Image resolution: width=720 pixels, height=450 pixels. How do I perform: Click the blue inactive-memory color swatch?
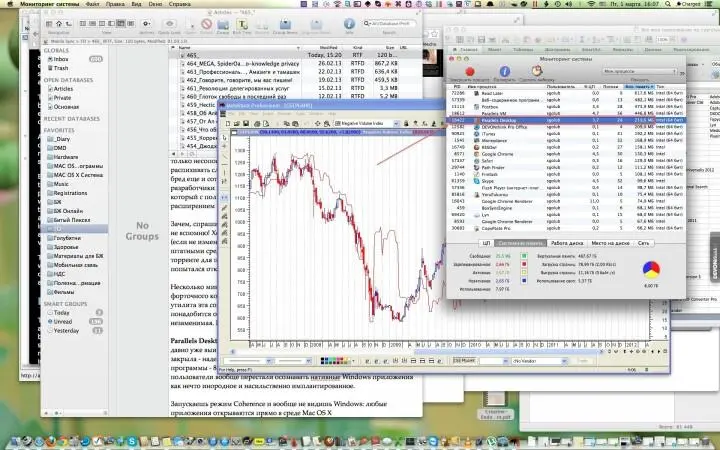(x=524, y=281)
